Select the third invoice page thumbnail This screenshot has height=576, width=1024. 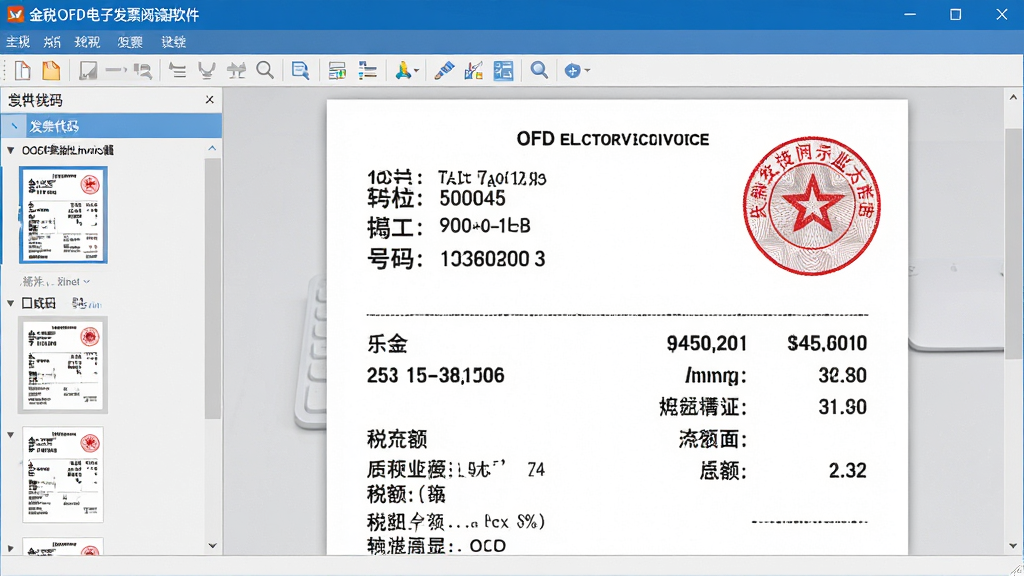coord(63,475)
